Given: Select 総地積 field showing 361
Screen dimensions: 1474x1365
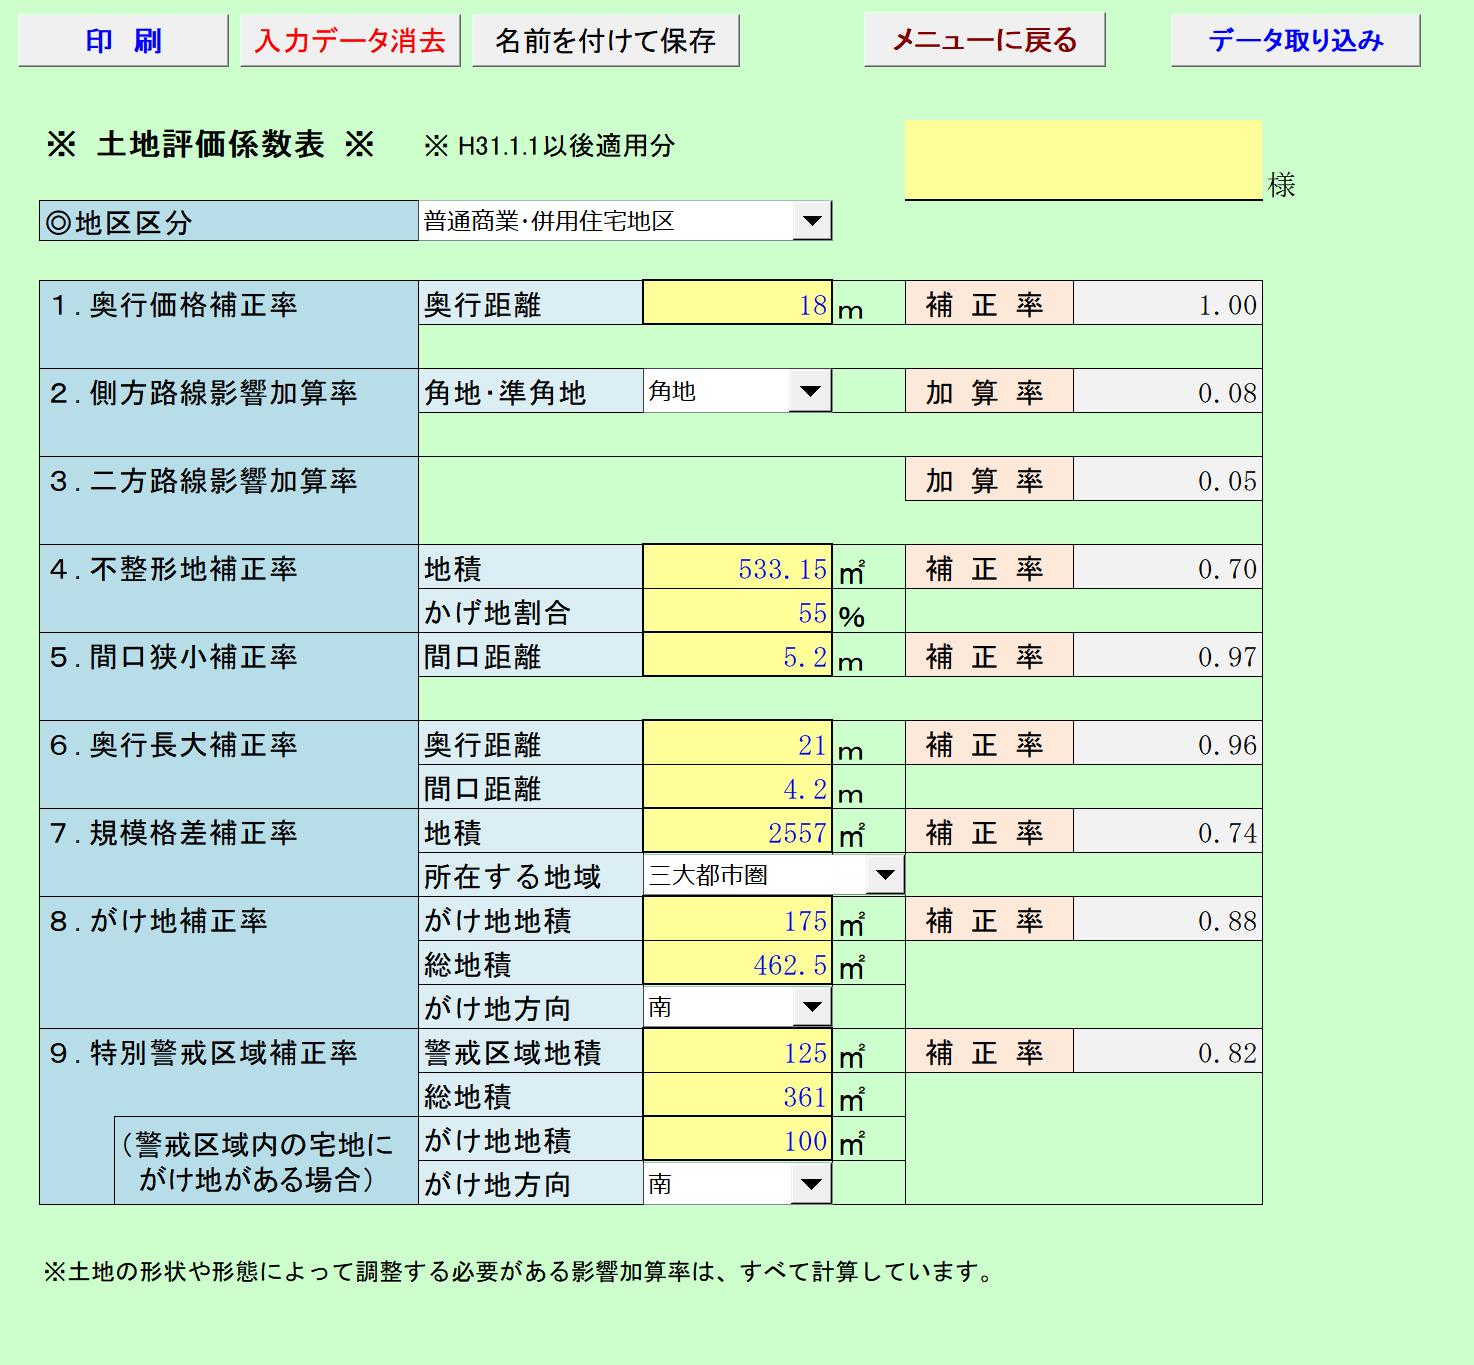Looking at the screenshot, I should [737, 1095].
